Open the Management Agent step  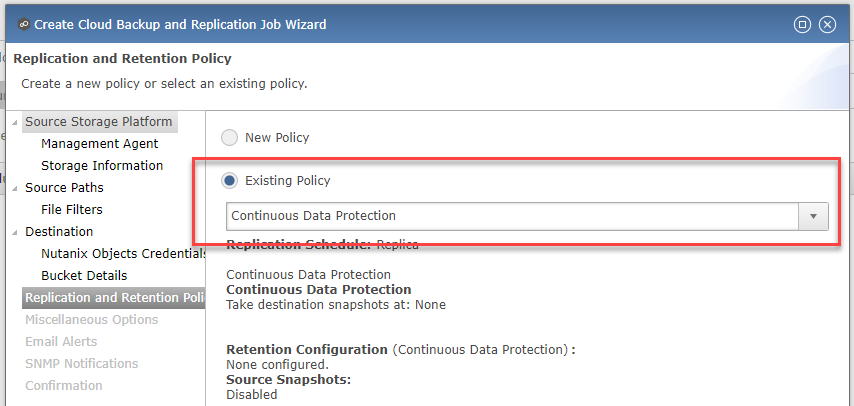coord(100,144)
